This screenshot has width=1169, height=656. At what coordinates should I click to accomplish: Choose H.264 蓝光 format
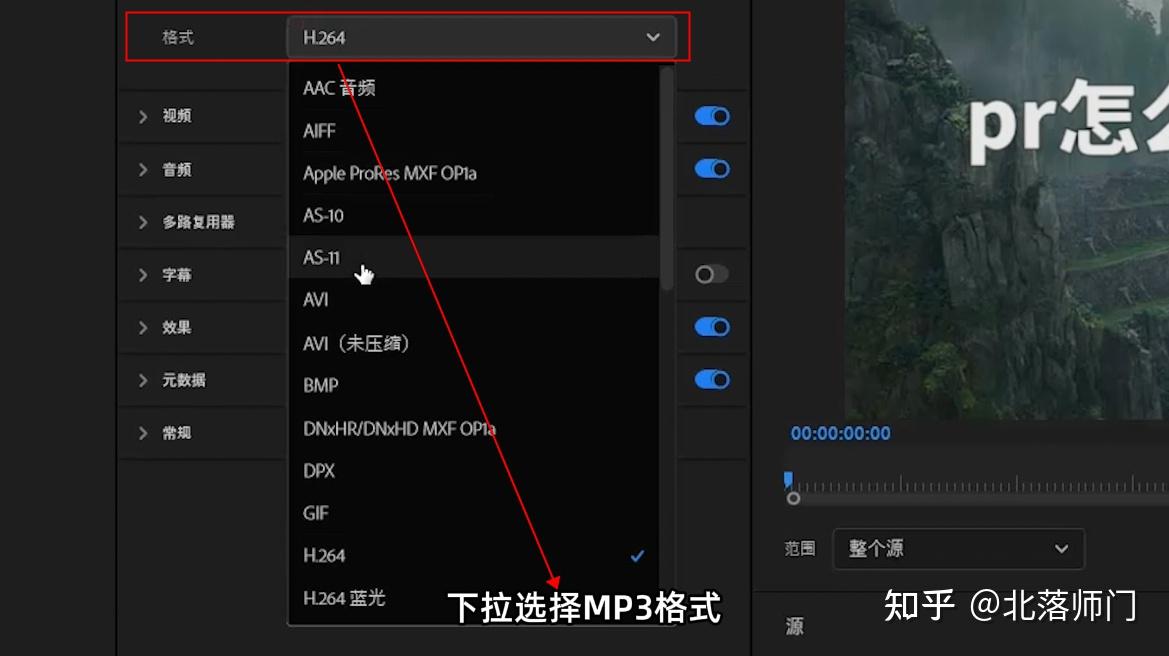[342, 597]
